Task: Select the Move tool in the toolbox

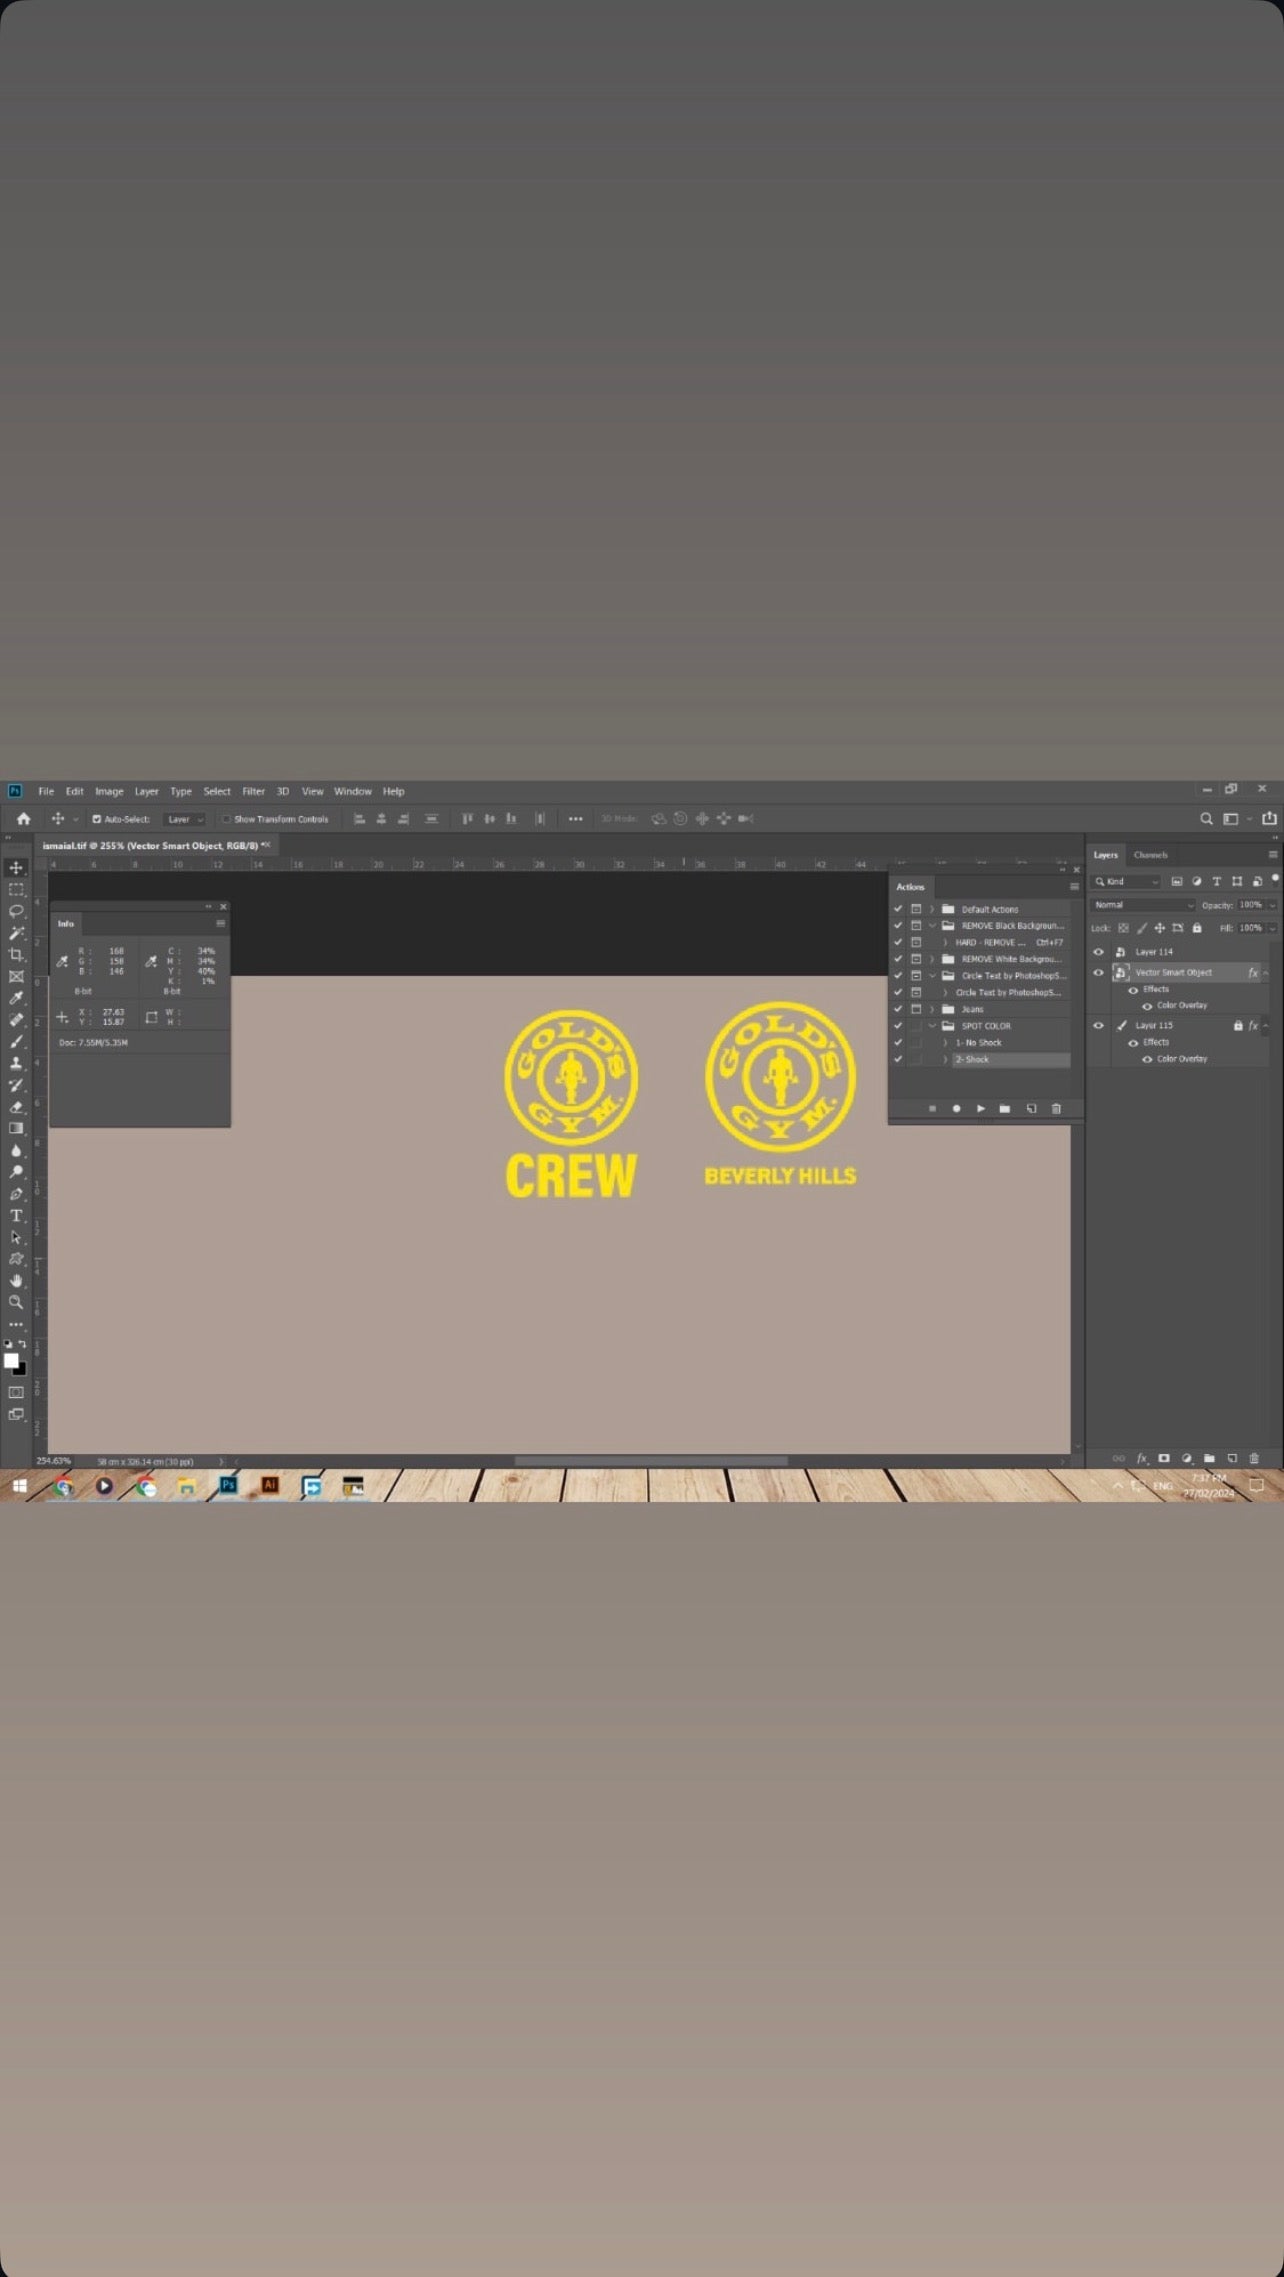Action: [x=16, y=867]
